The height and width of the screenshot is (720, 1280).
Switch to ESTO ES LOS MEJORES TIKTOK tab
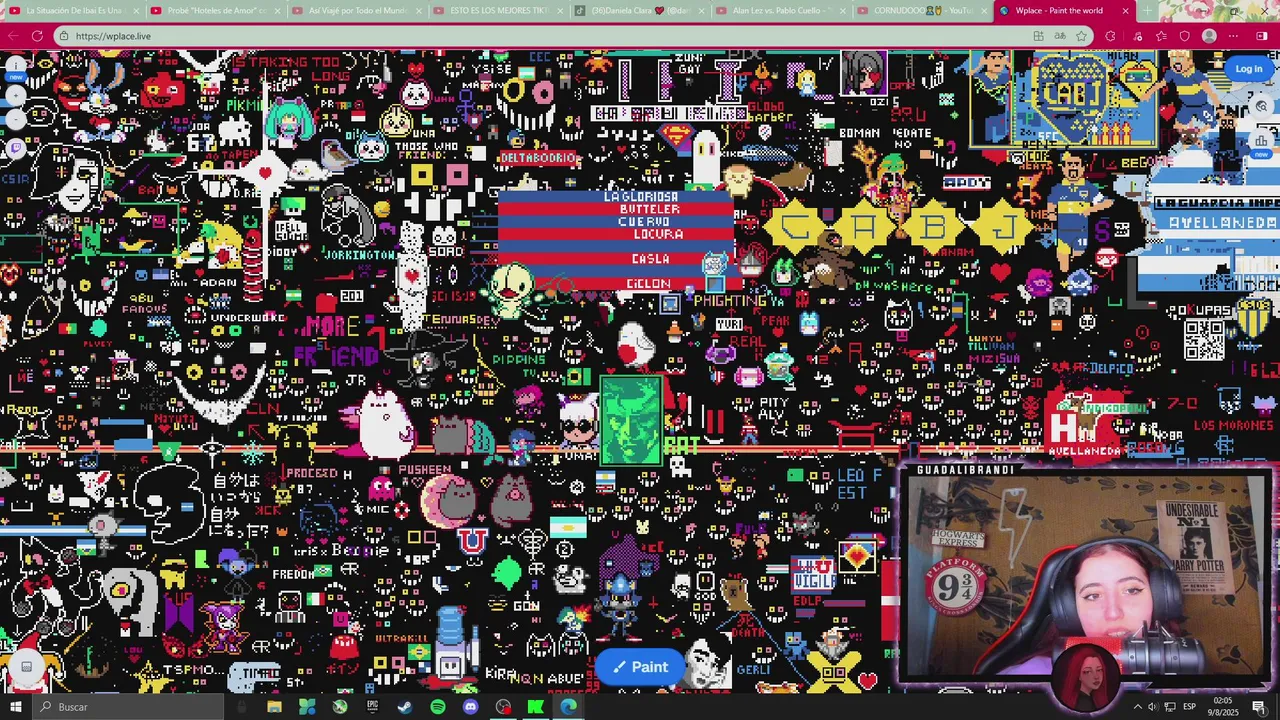tap(498, 11)
